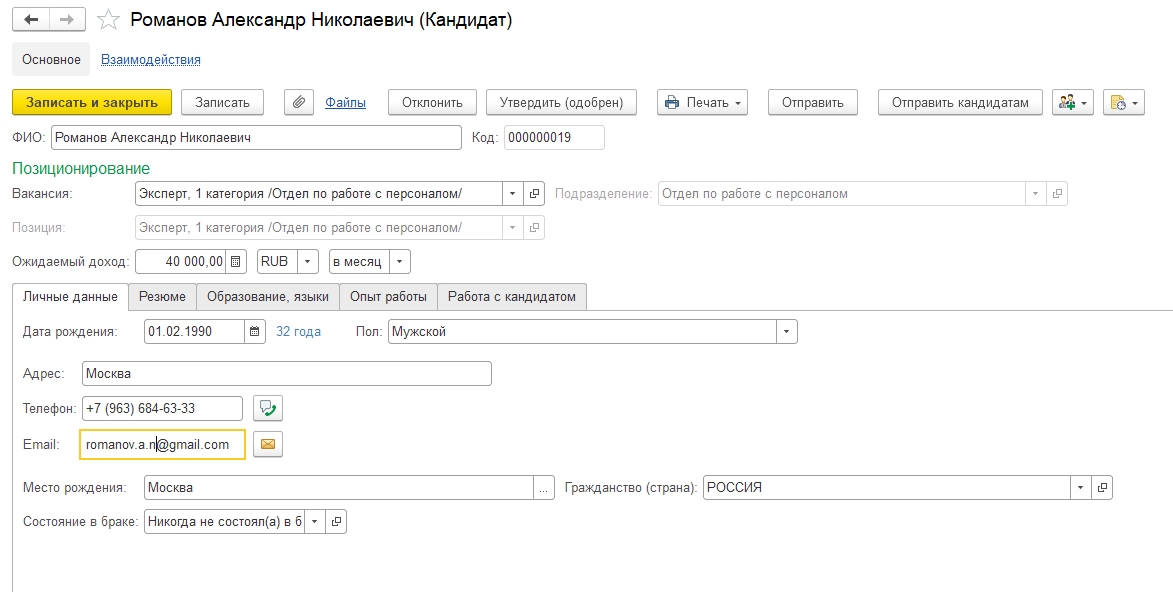Open calendar picker for birth date
The image size is (1173, 592).
point(256,331)
